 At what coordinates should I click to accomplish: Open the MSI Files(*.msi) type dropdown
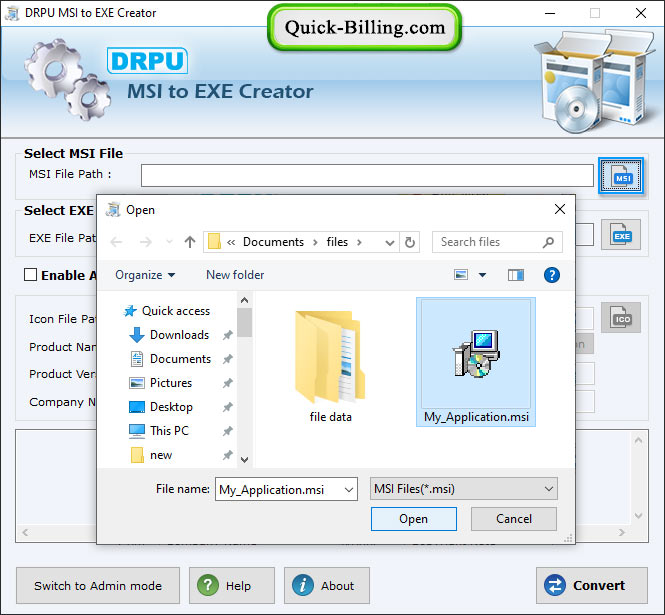point(464,489)
